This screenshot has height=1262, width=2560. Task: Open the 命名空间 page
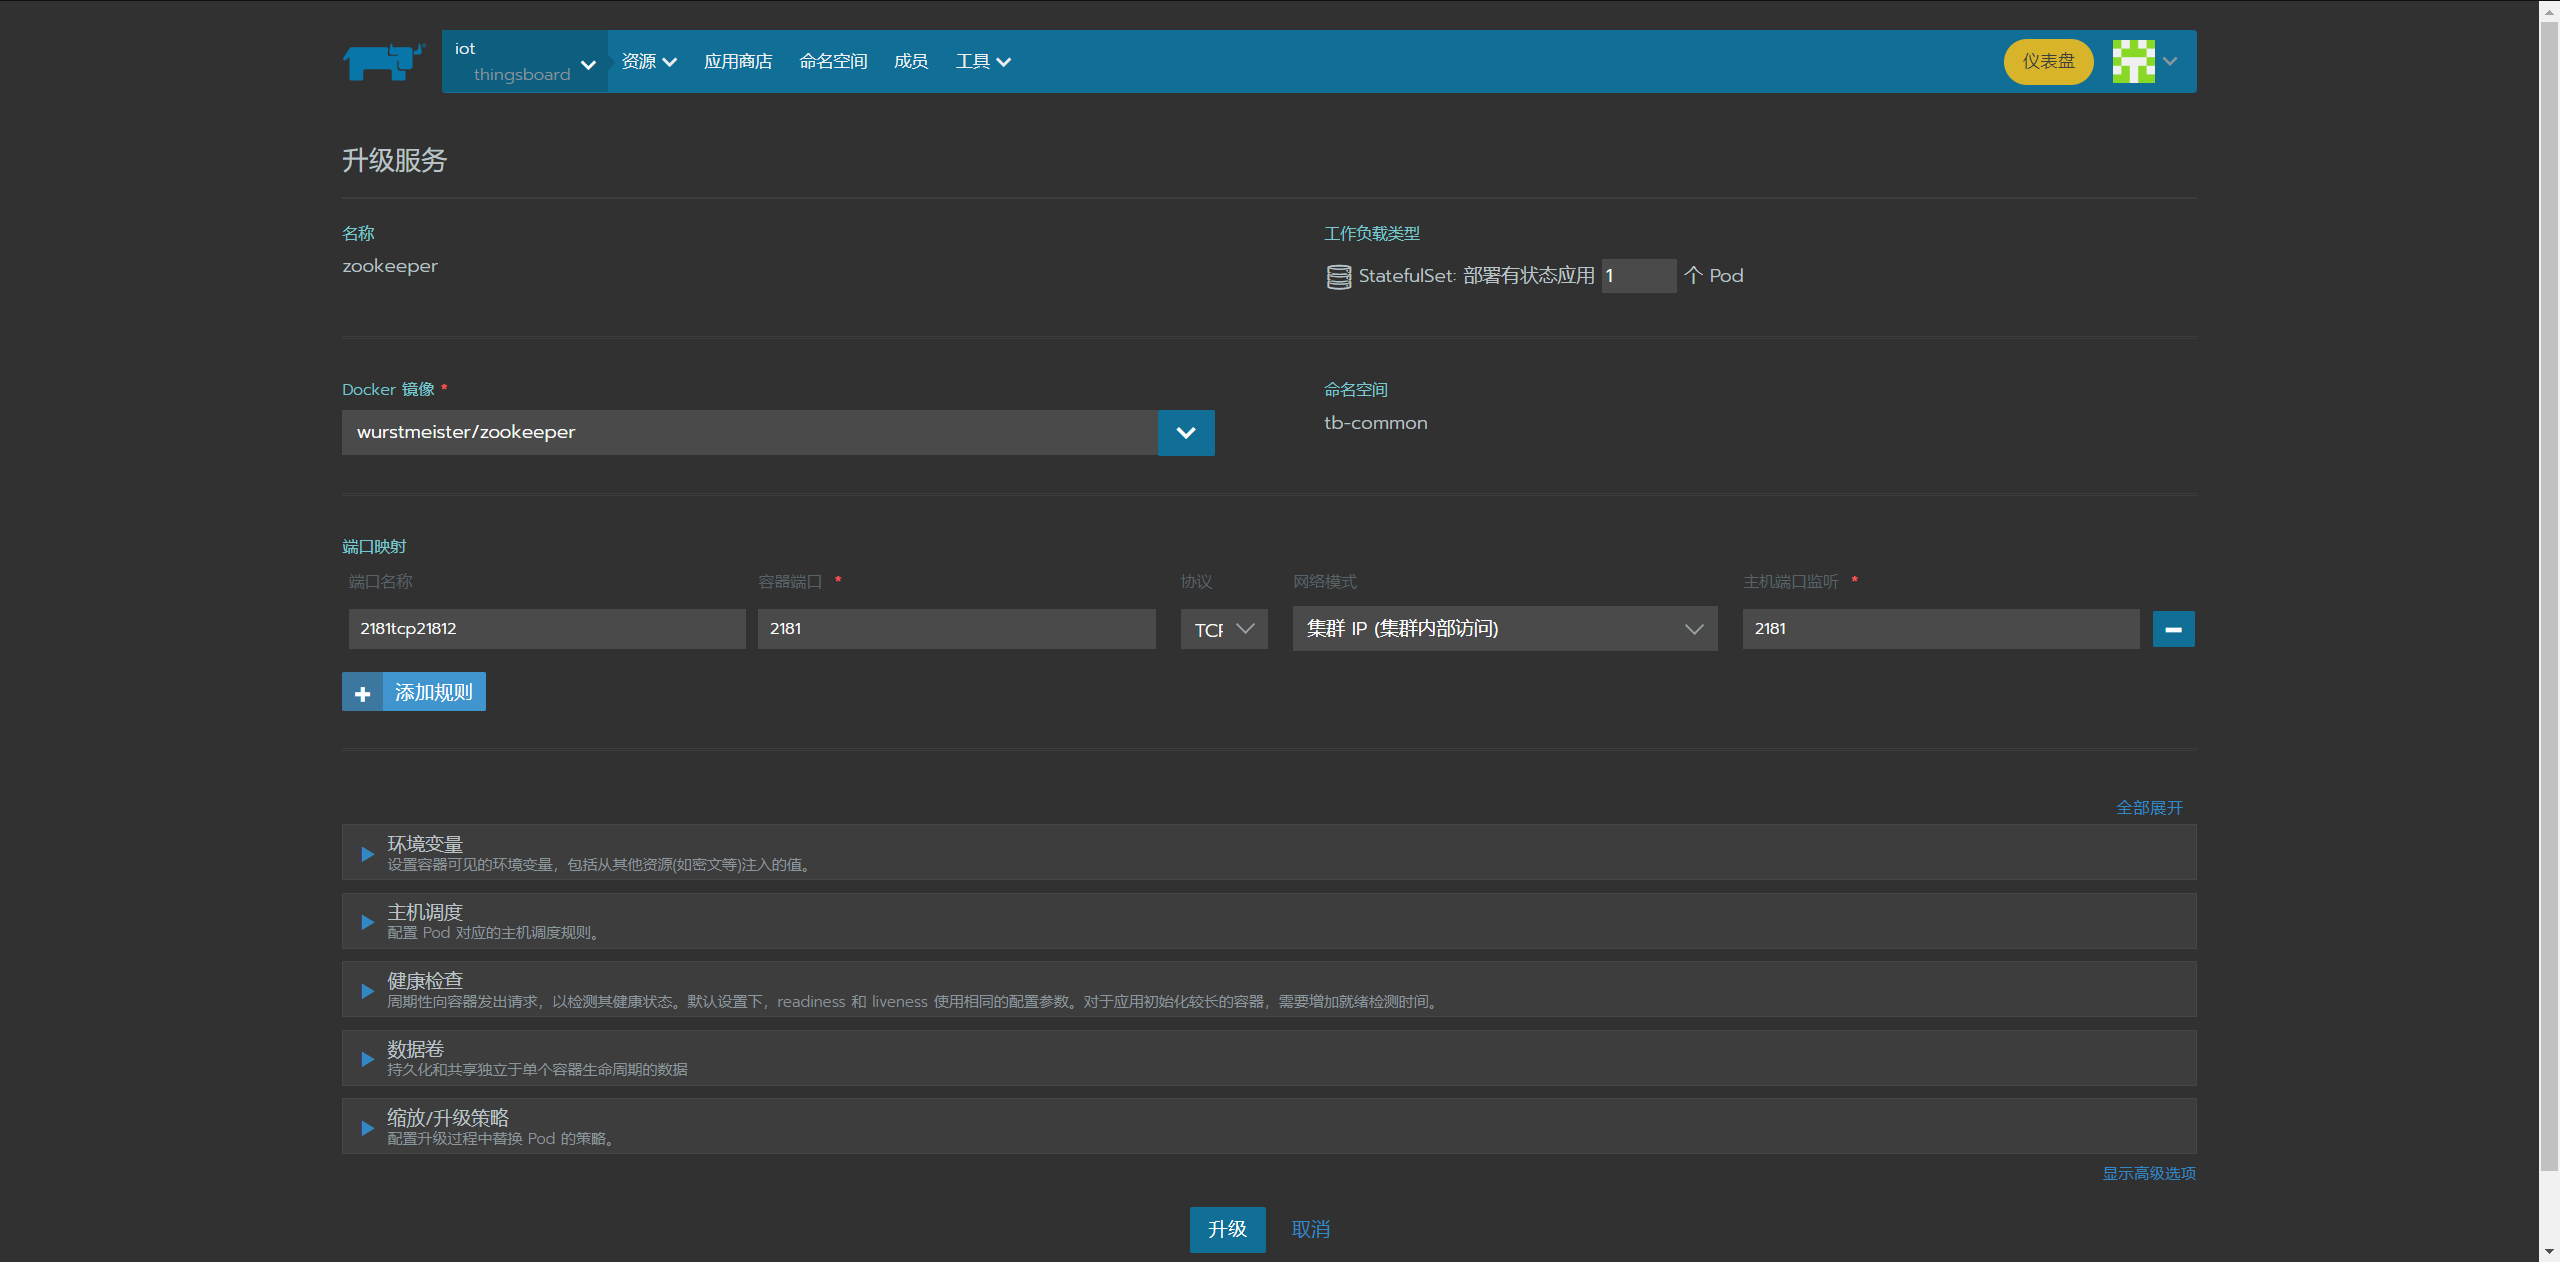coord(833,61)
